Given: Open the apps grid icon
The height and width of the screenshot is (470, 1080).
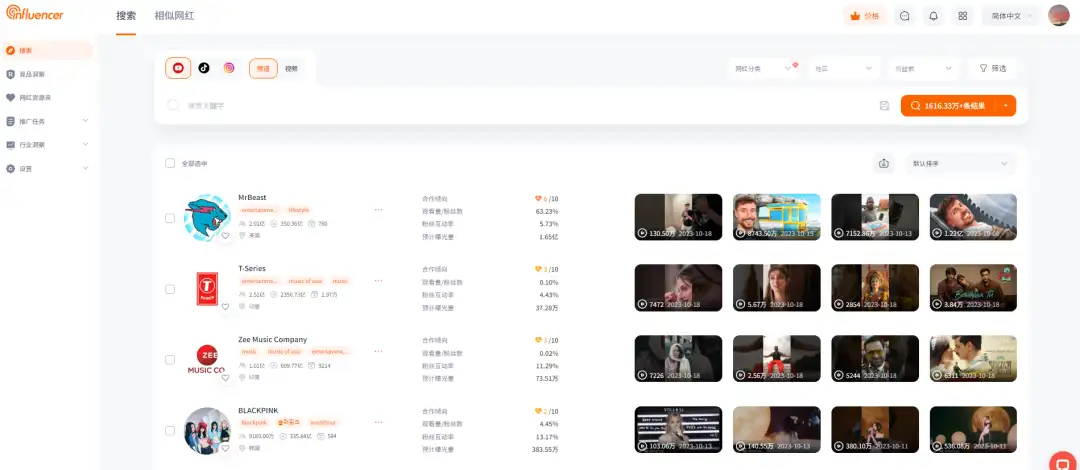Looking at the screenshot, I should click(963, 16).
